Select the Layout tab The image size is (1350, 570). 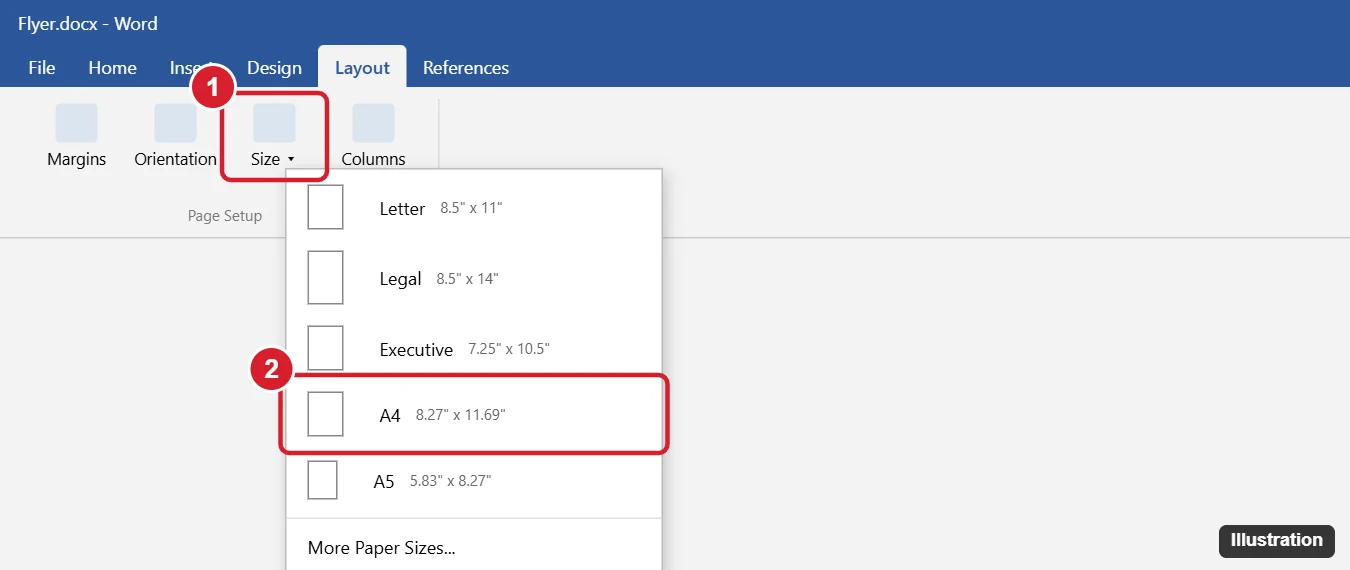[362, 68]
